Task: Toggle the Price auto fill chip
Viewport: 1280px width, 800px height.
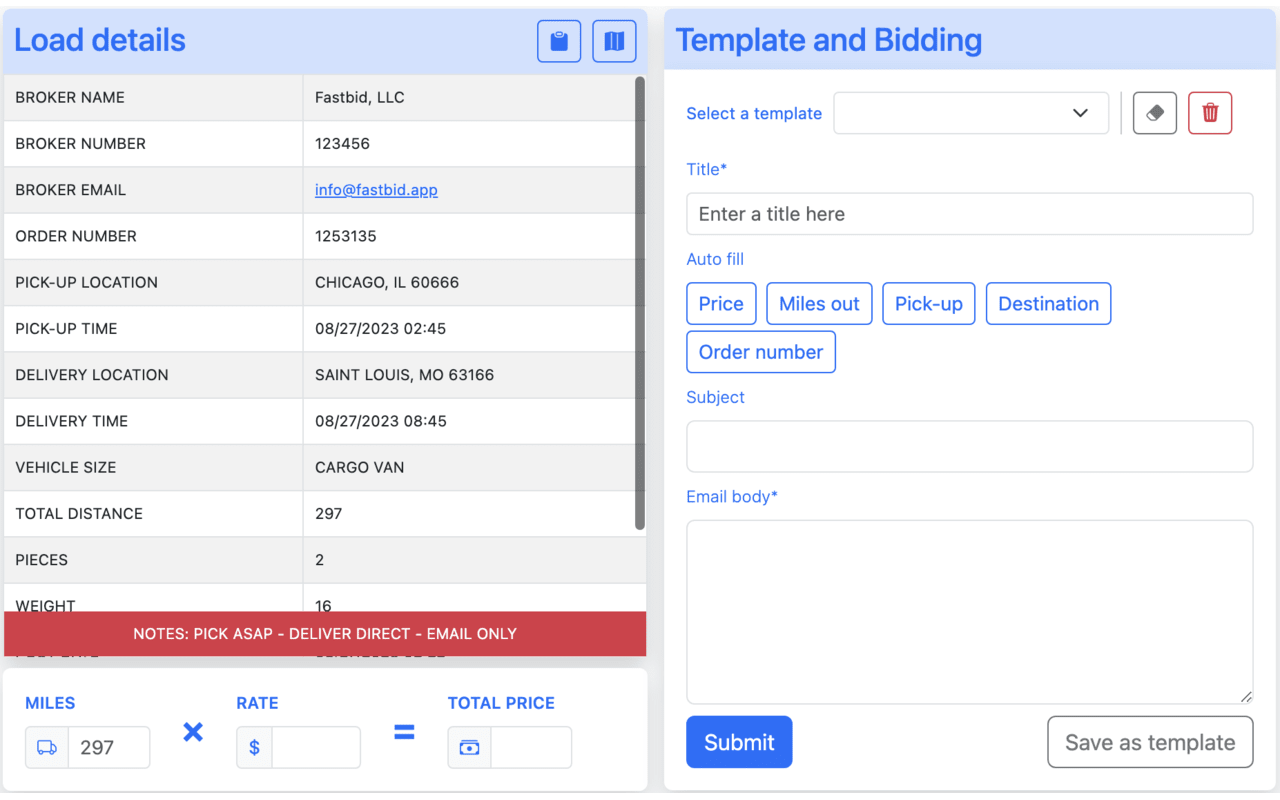Action: [721, 303]
